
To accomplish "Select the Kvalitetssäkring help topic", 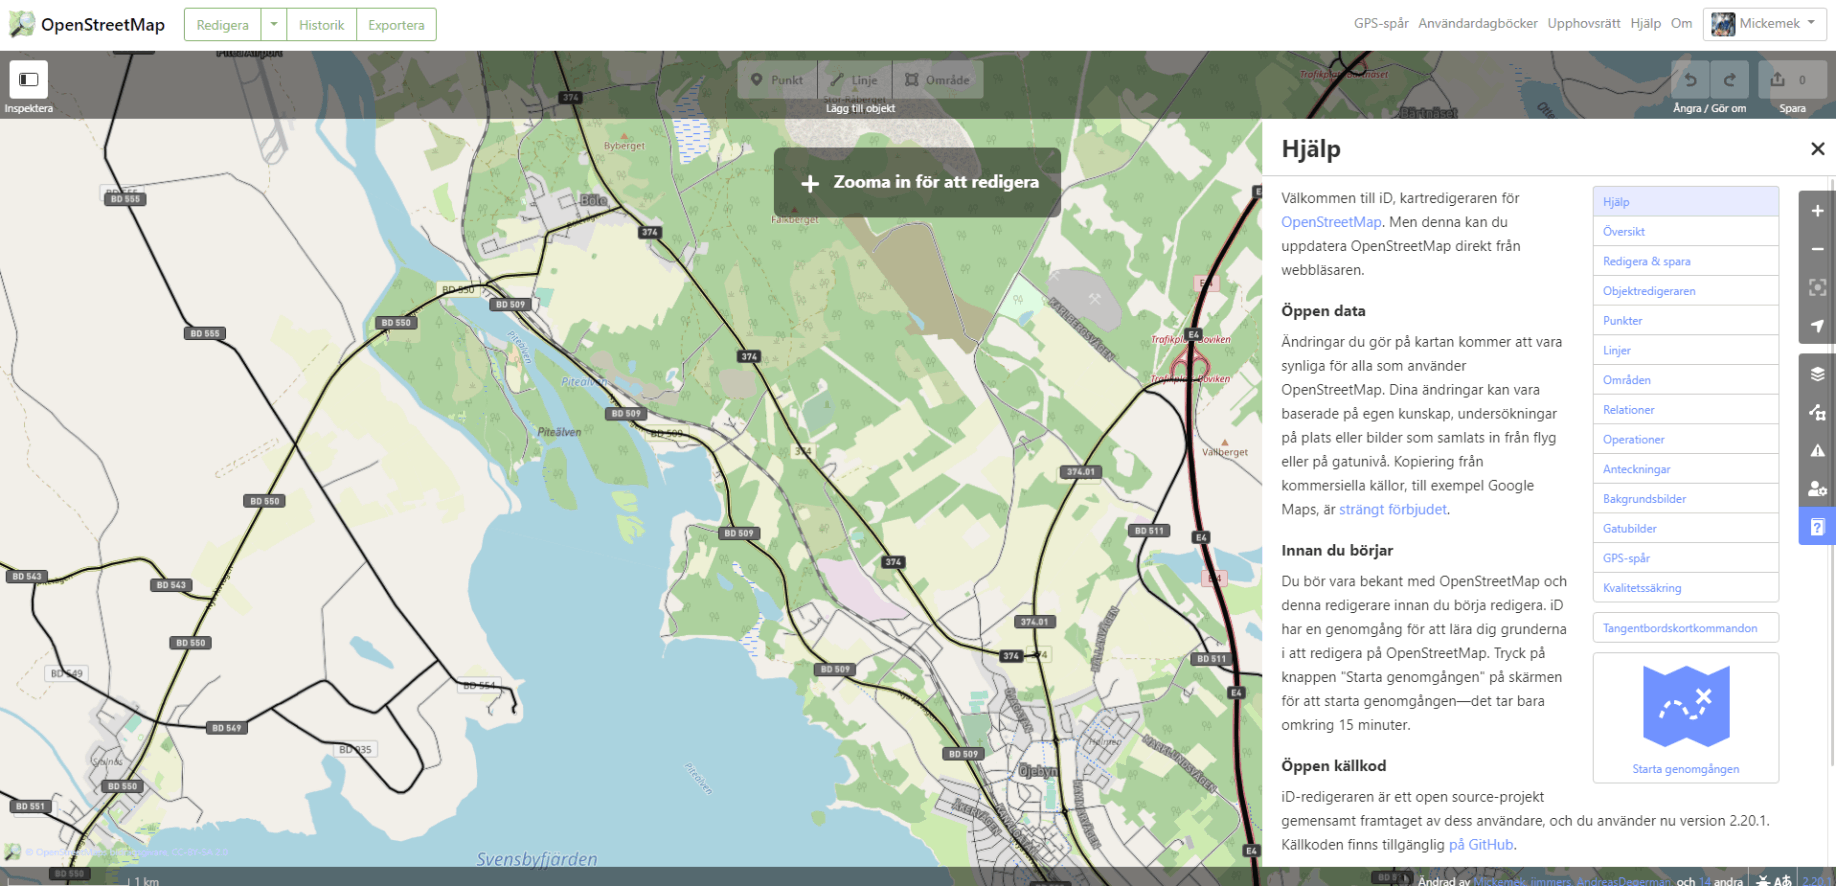I will (x=1685, y=588).
